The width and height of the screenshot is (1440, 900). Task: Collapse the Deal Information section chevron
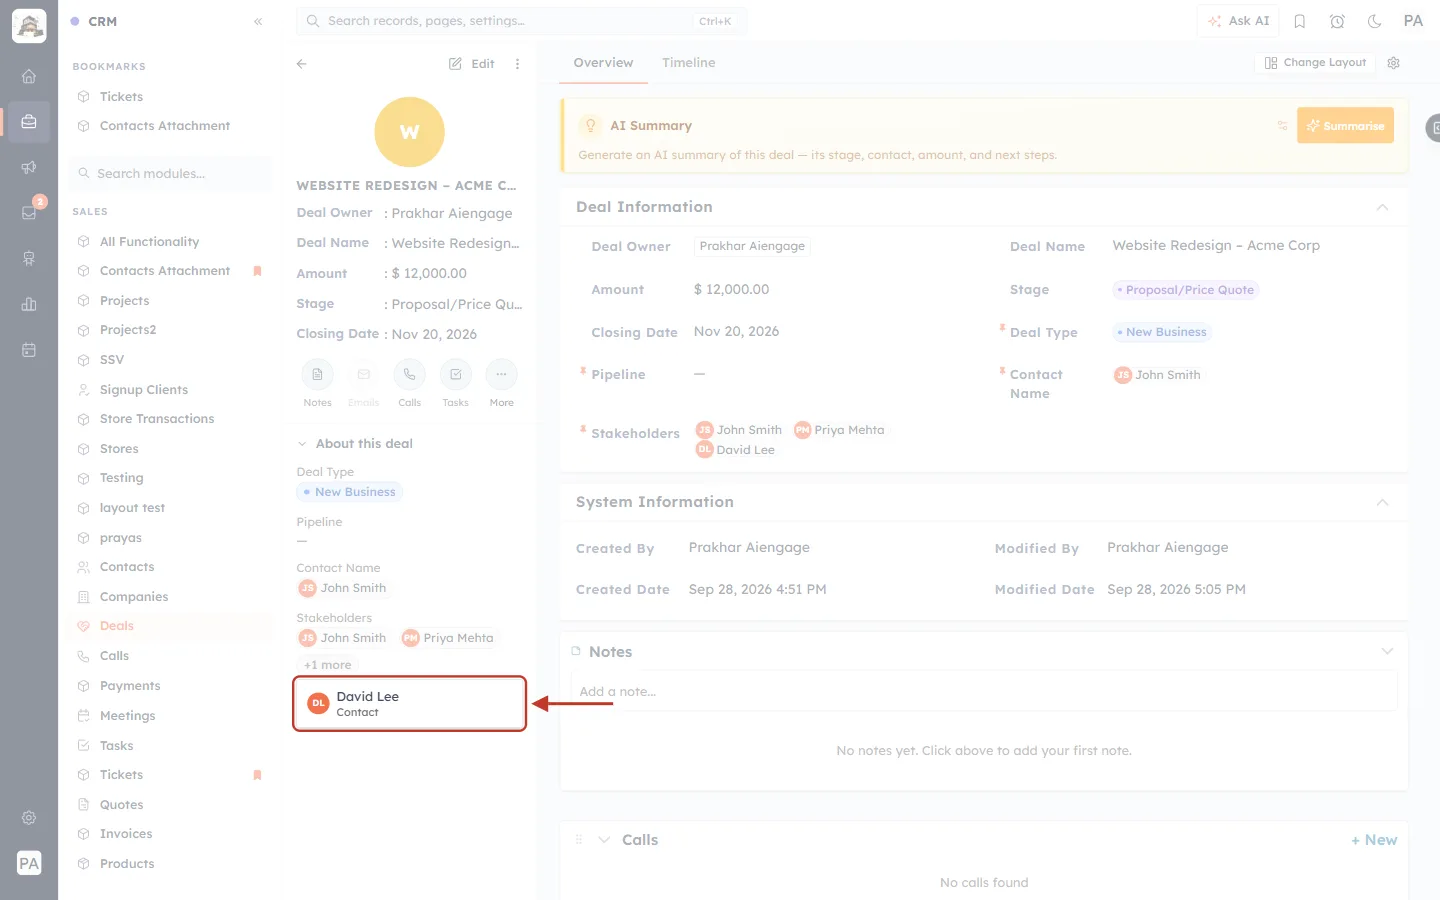(1382, 207)
